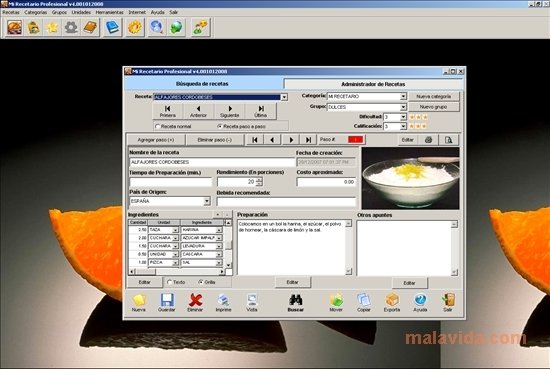Search recipes with the Buscar binoculars

click(x=296, y=303)
